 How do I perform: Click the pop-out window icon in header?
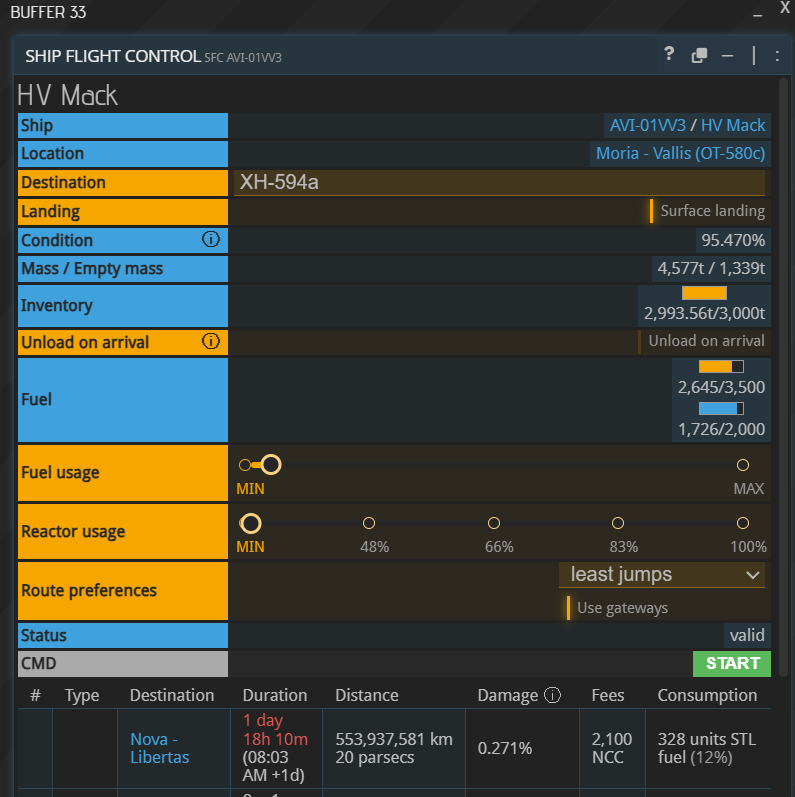[700, 56]
